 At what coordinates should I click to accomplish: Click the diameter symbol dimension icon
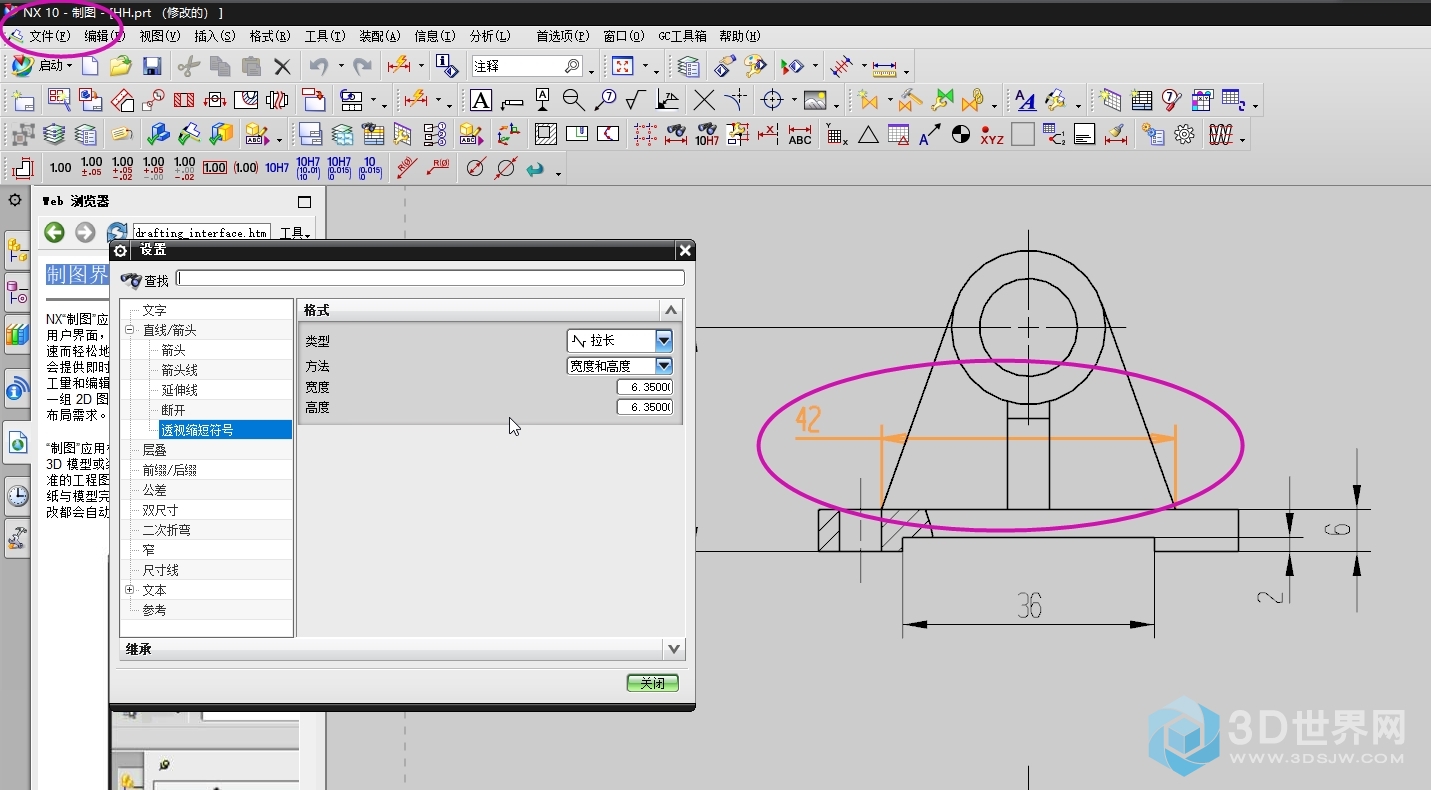(x=475, y=168)
